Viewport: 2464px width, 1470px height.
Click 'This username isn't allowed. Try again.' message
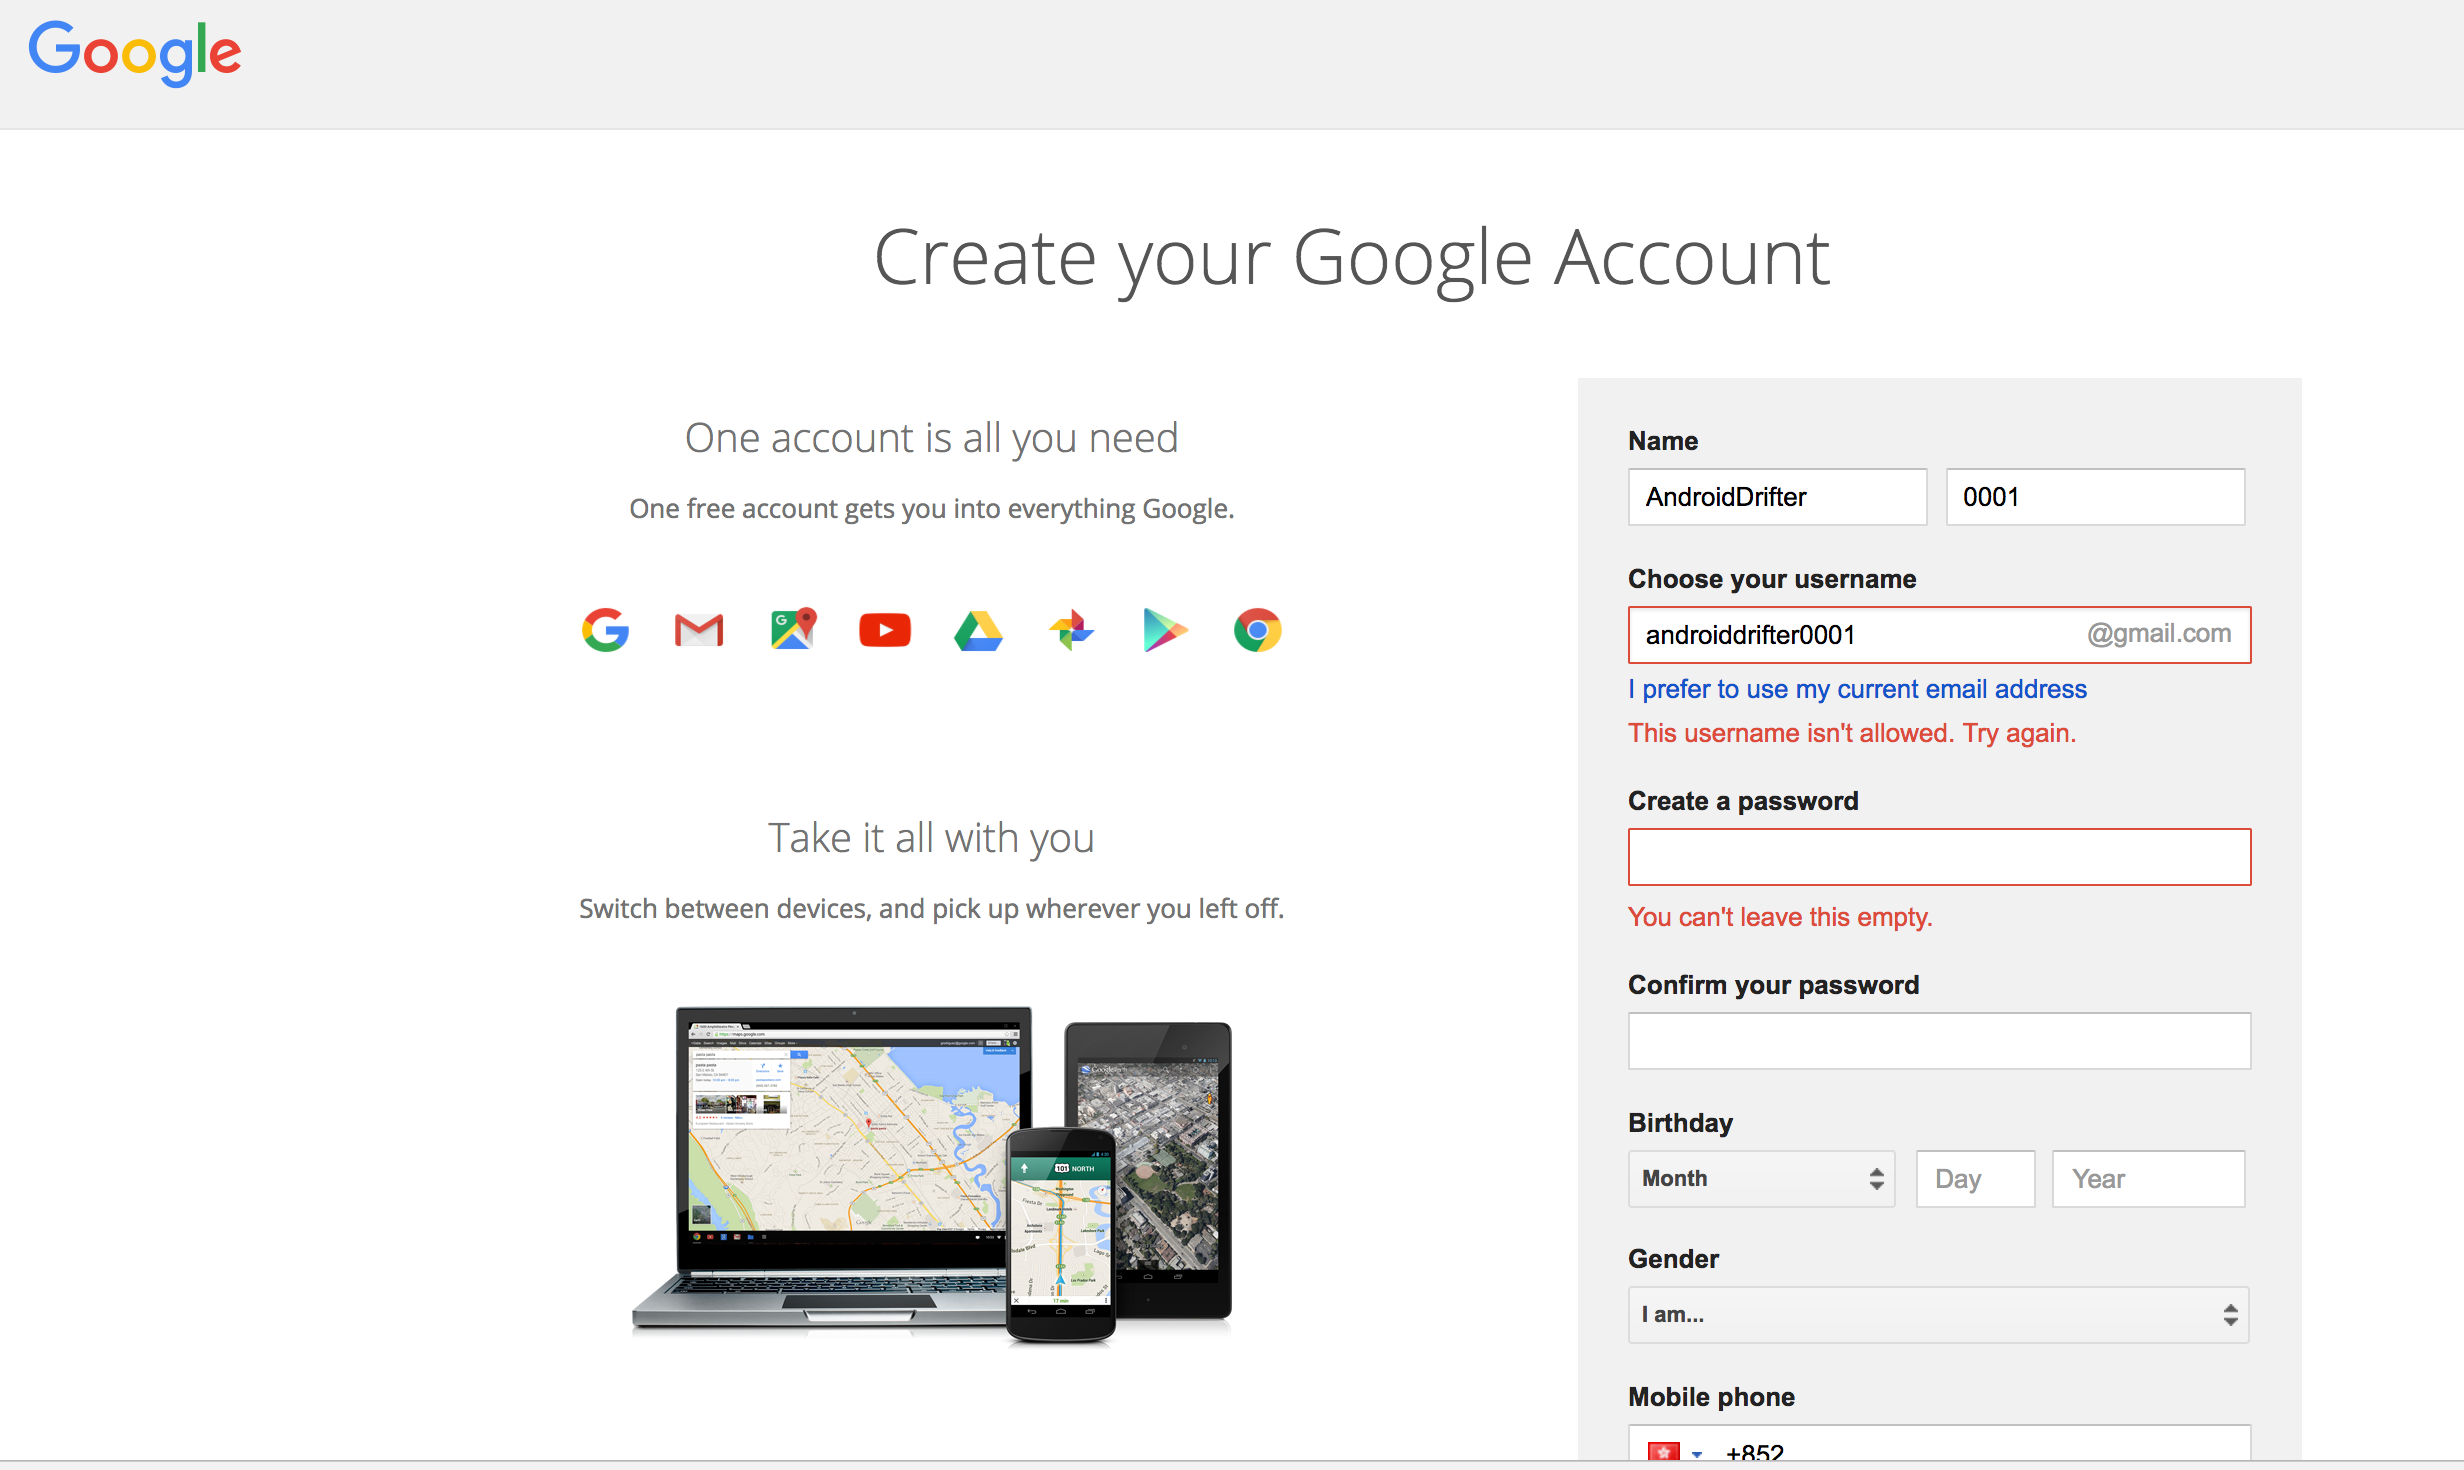click(1852, 733)
